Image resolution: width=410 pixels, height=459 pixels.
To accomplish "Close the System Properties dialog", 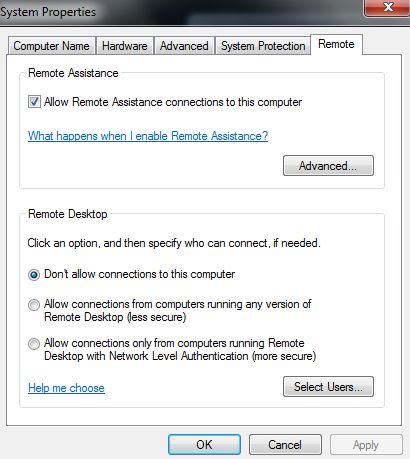I will [x=386, y=7].
